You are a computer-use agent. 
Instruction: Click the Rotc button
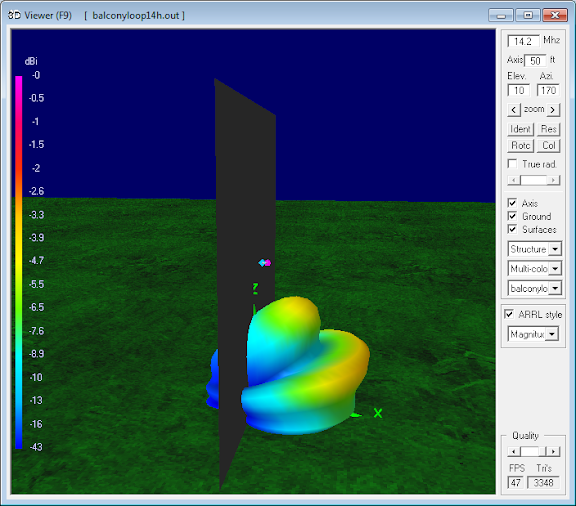click(521, 146)
